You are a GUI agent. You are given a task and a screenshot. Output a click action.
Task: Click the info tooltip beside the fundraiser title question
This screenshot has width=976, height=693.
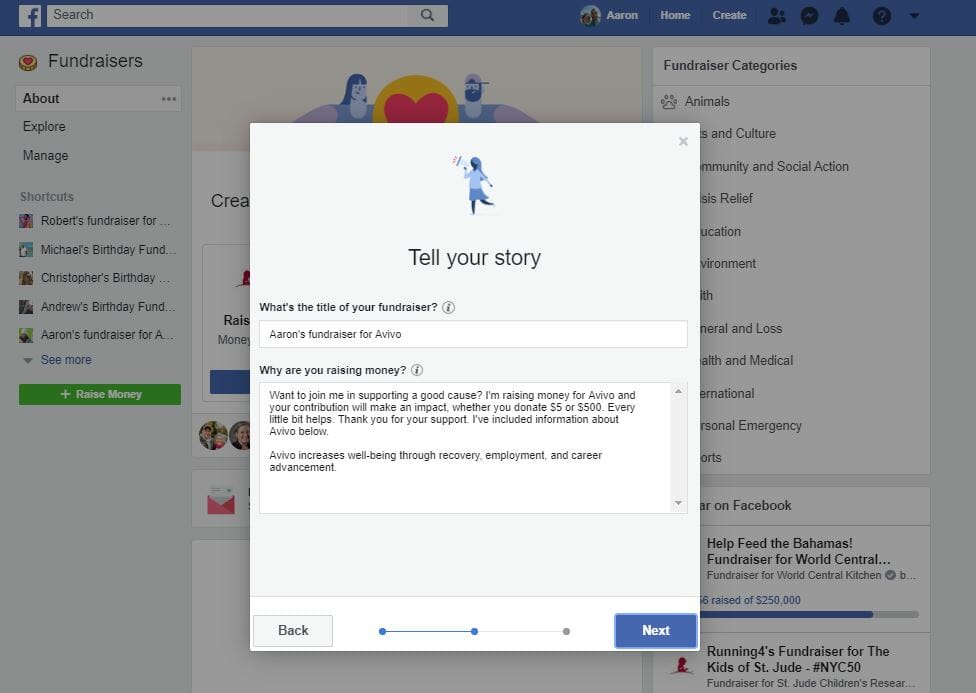446,307
